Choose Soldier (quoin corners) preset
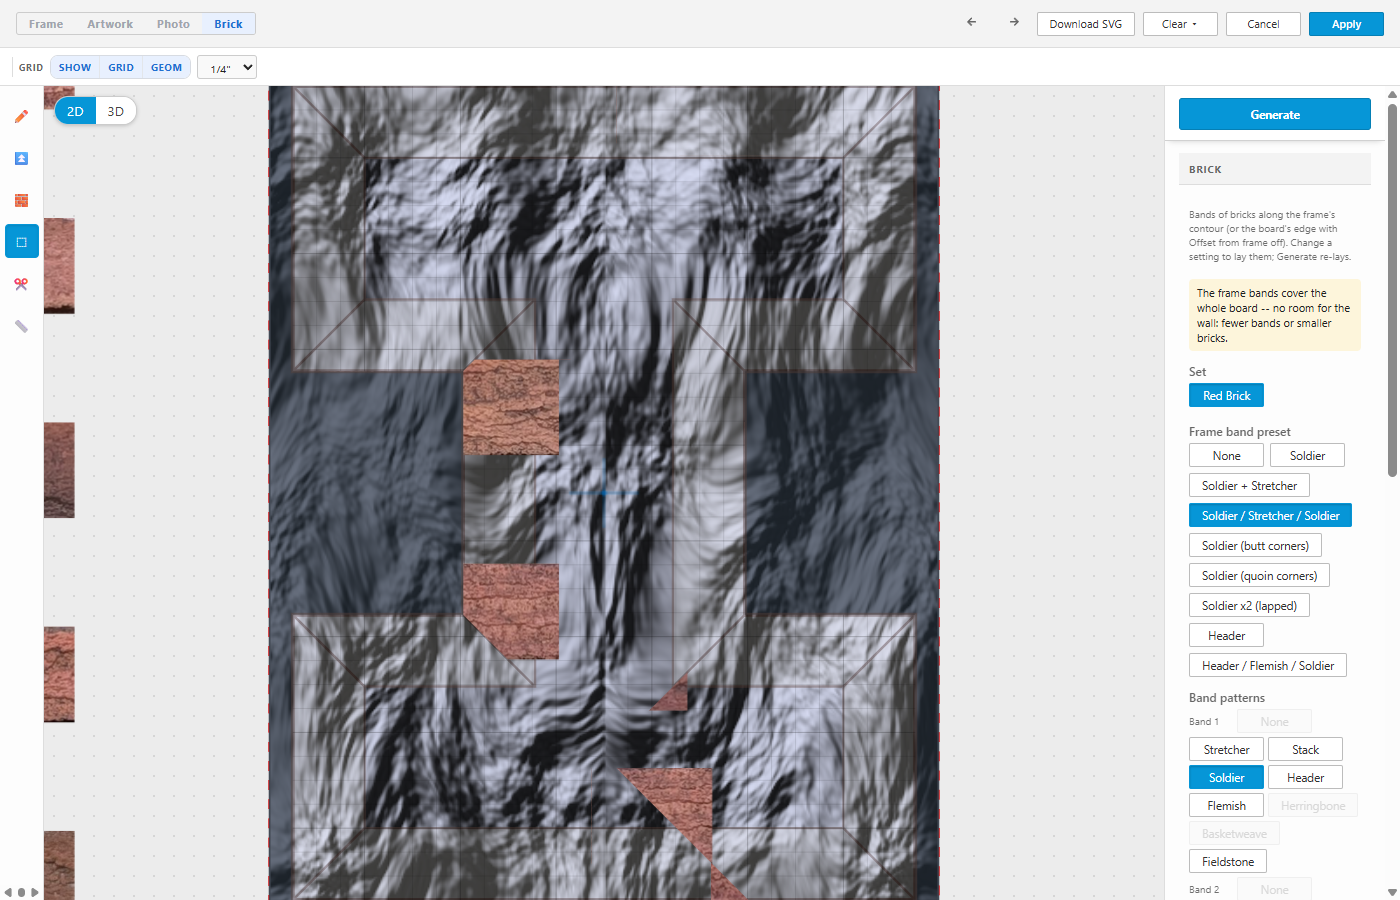 click(x=1259, y=576)
